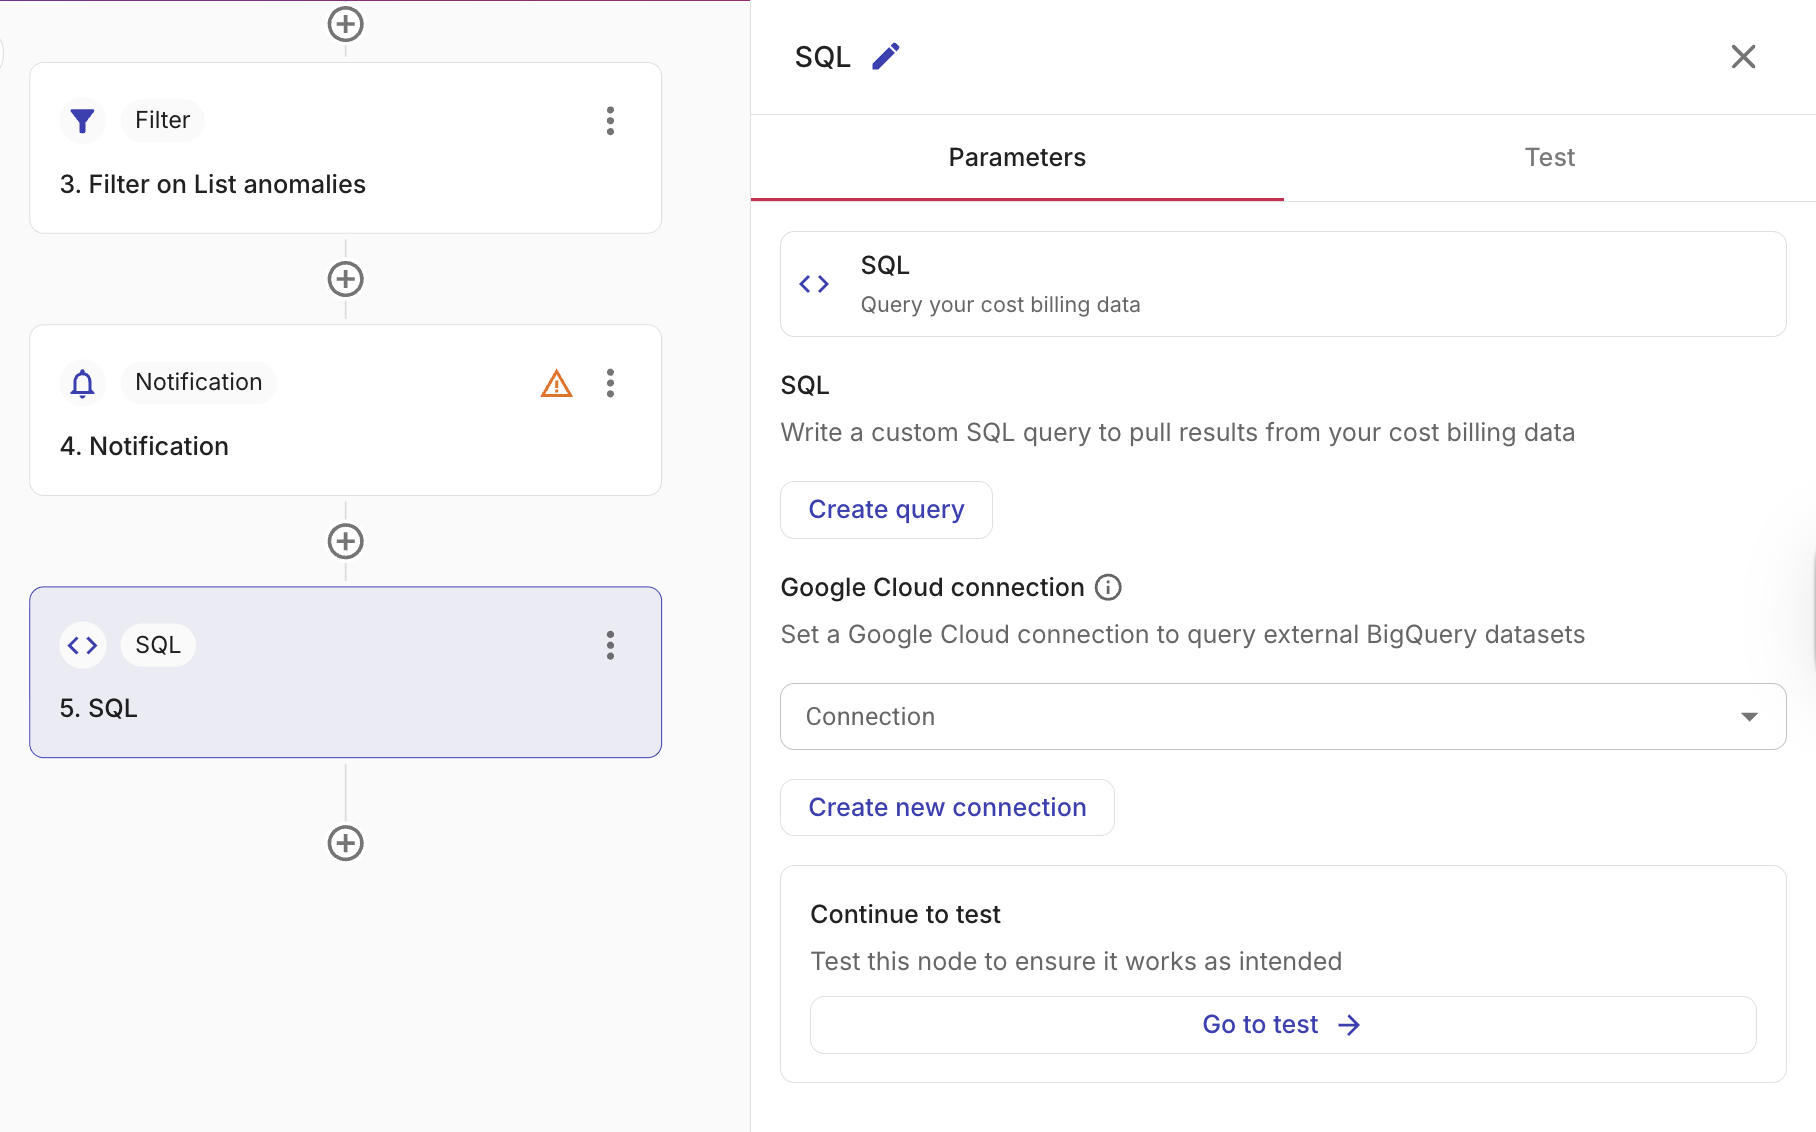
Task: Click the Create query button
Action: coord(886,509)
